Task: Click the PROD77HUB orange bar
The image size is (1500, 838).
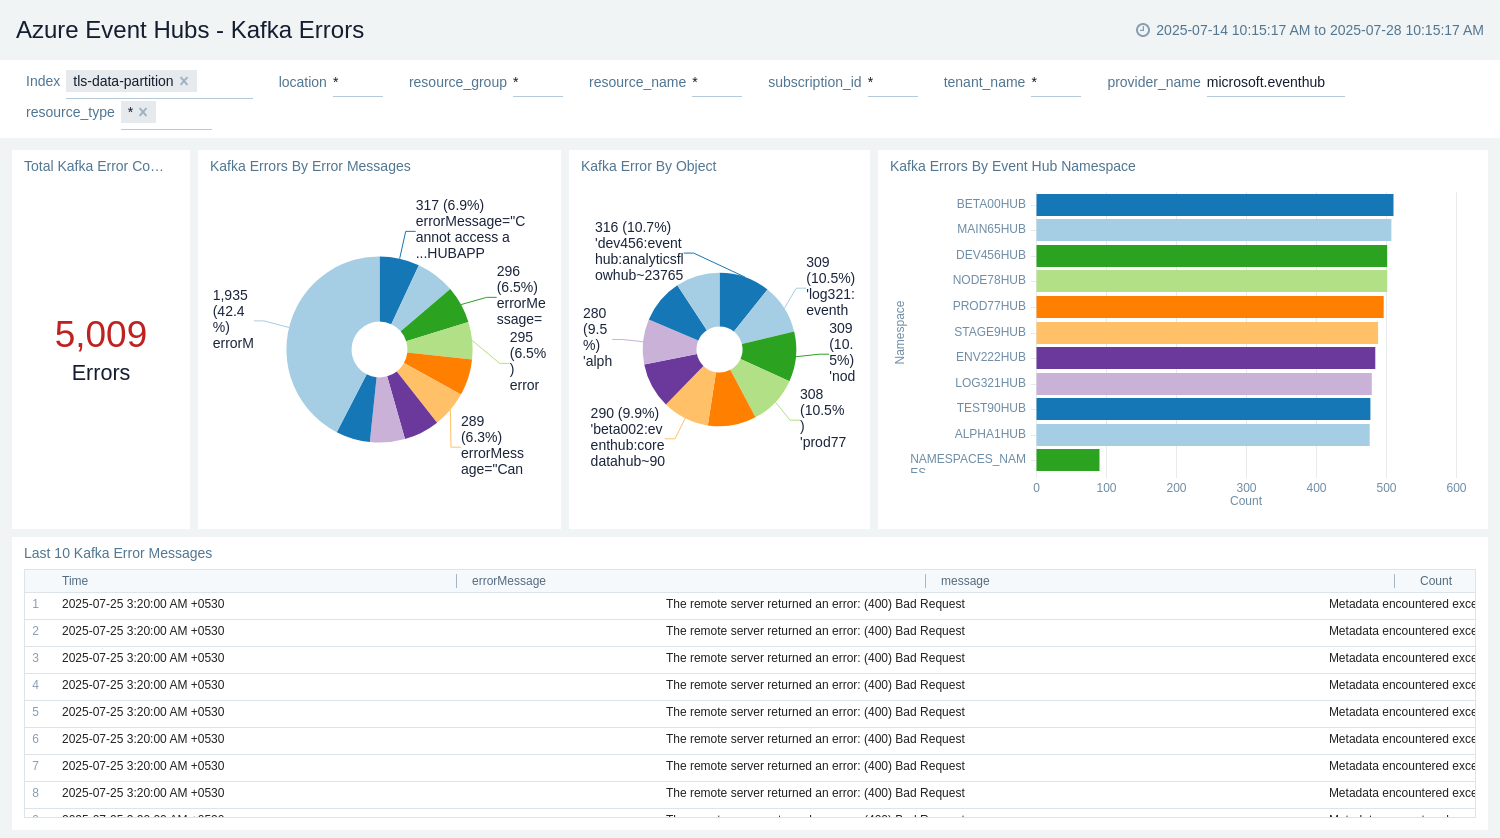Action: tap(1210, 307)
